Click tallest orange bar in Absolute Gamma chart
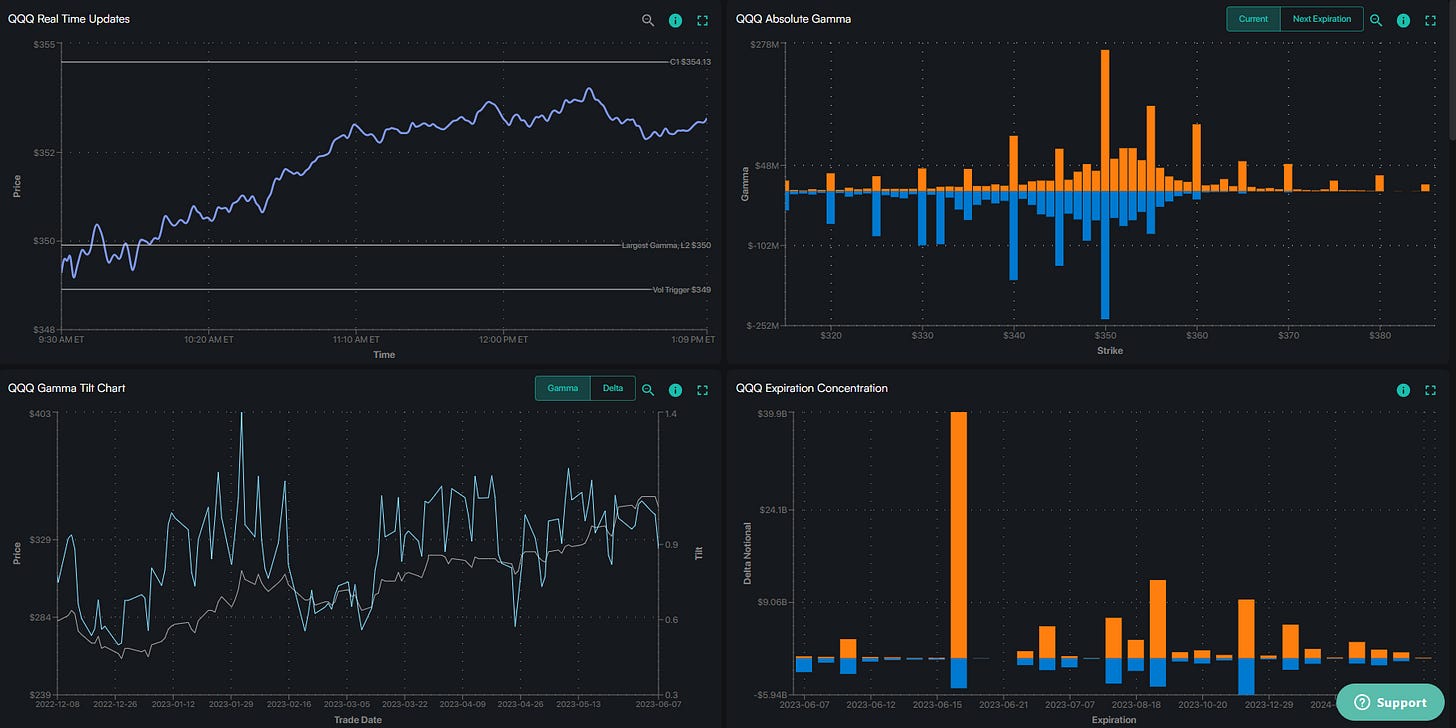Image resolution: width=1456 pixels, height=728 pixels. point(1105,120)
